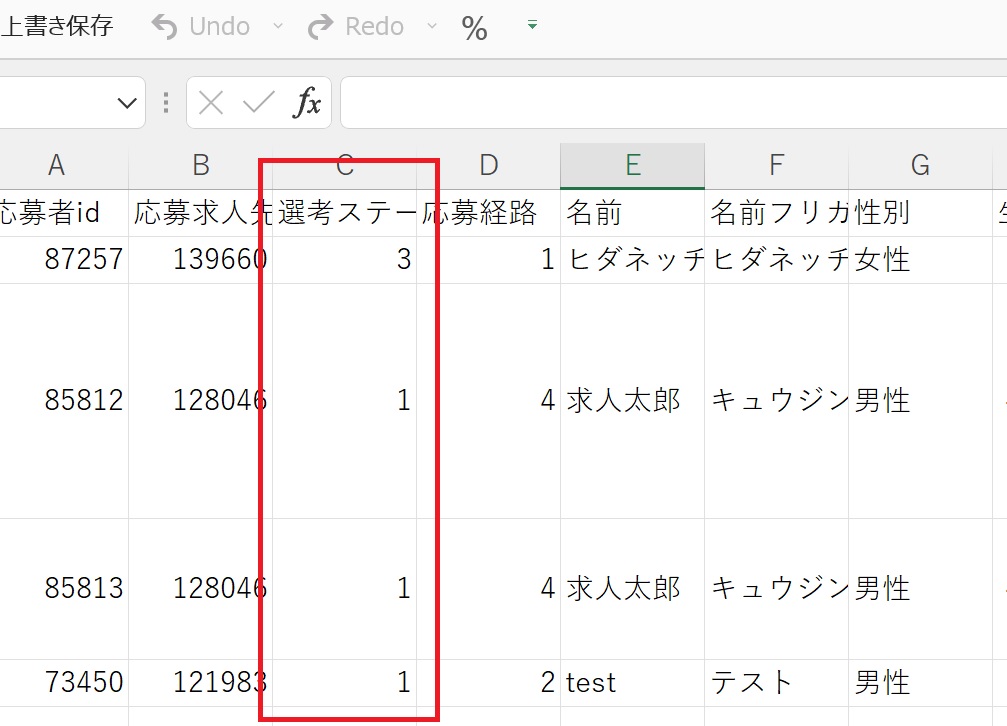Click the three-dot Name Box resize handle
1007x726 pixels.
click(x=165, y=103)
